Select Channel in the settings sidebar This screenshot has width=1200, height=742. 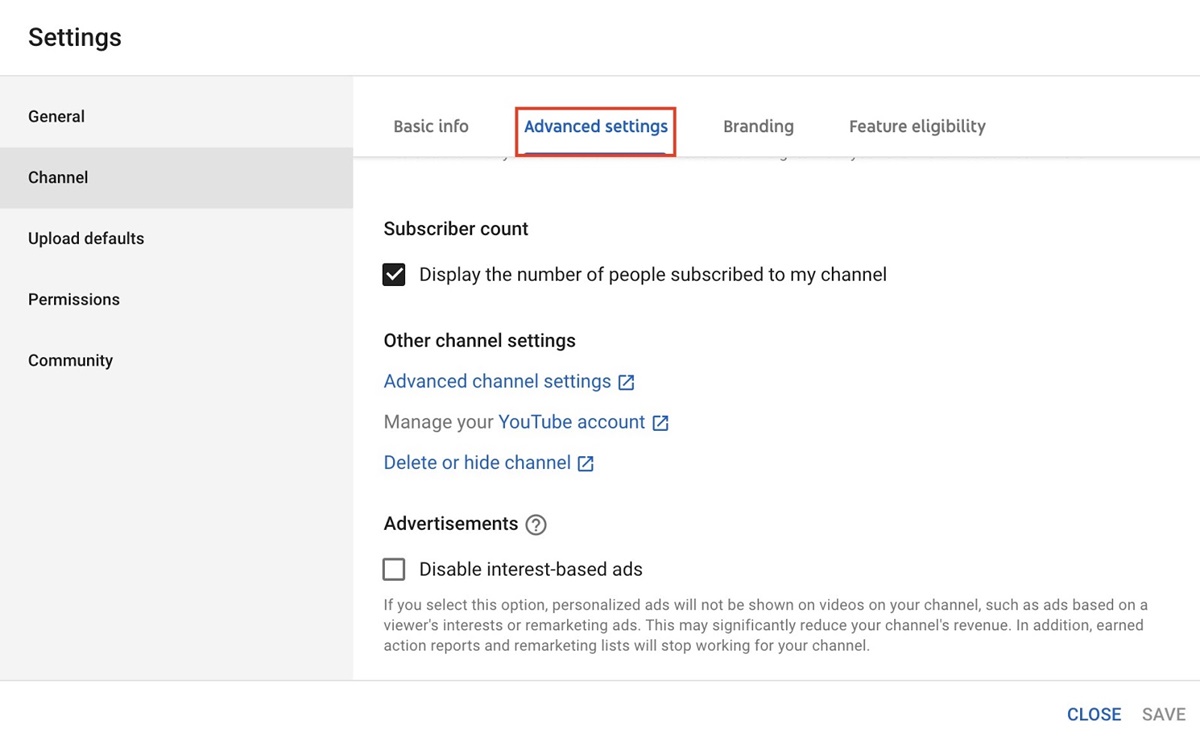(58, 178)
